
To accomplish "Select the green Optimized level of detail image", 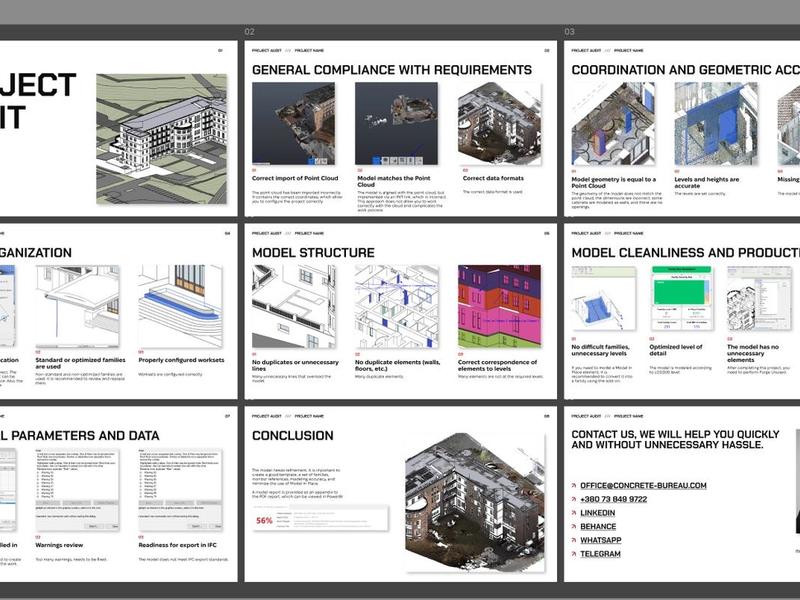I will [681, 298].
